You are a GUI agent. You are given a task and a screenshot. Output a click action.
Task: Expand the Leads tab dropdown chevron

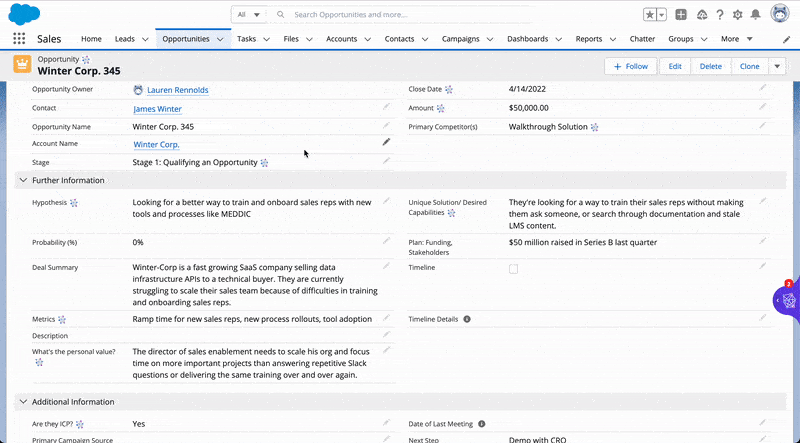point(145,39)
